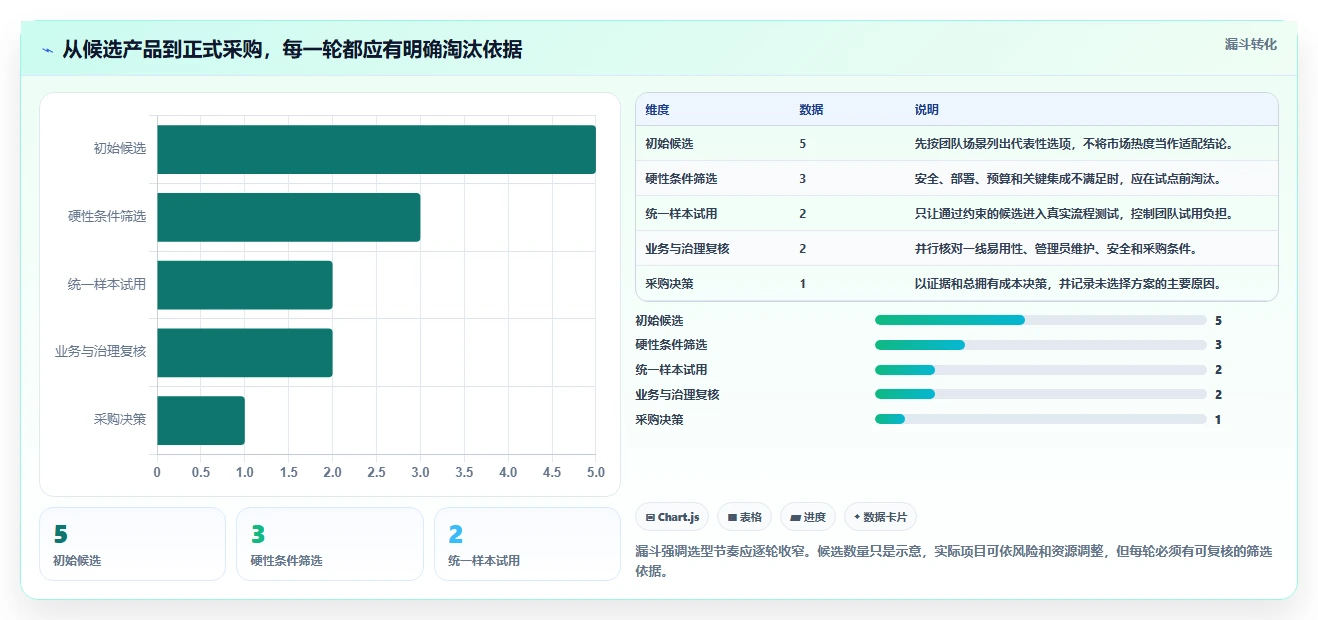Screen dimensions: 1318x620
Task: Click 统一样本试用 cell in the table
Action: click(681, 214)
